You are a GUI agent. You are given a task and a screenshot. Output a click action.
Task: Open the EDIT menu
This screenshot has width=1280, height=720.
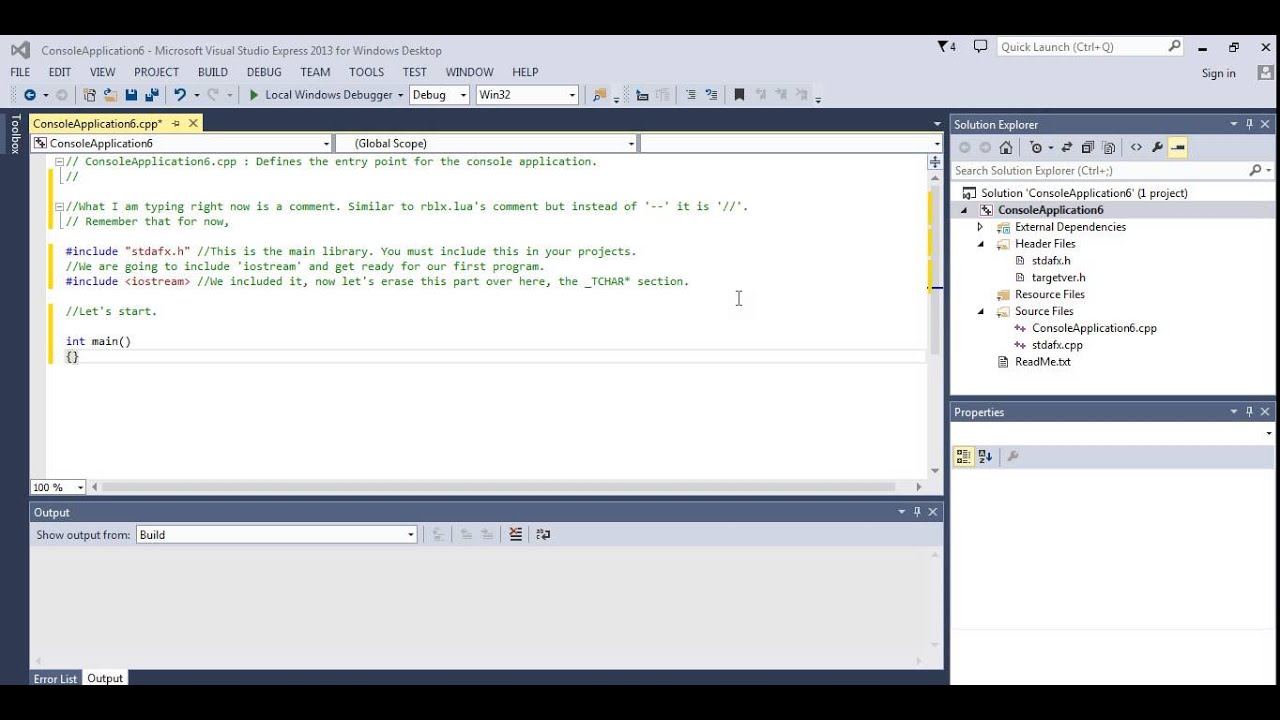tap(60, 72)
